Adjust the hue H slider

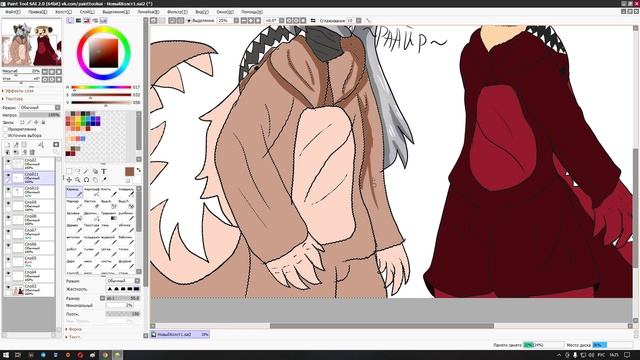pyautogui.click(x=101, y=87)
